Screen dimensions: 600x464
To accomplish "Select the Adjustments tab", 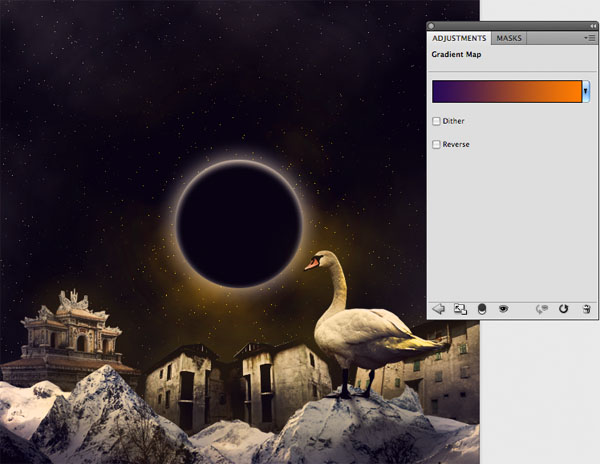I will pos(459,38).
